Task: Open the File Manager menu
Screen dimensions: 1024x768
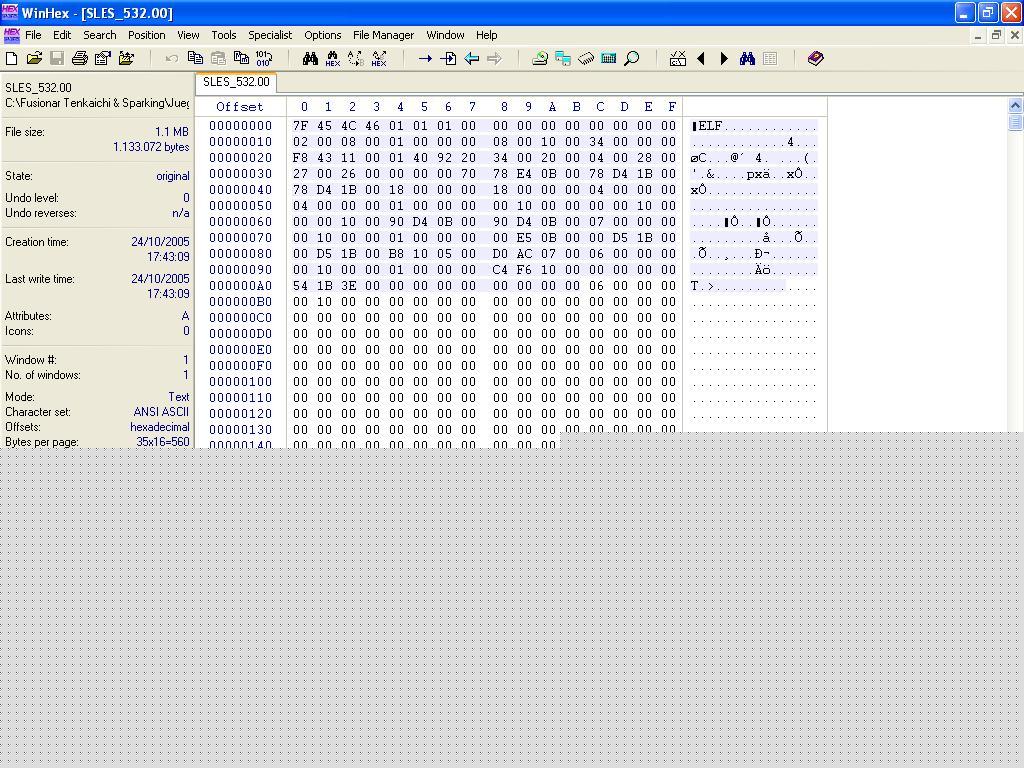Action: 383,35
